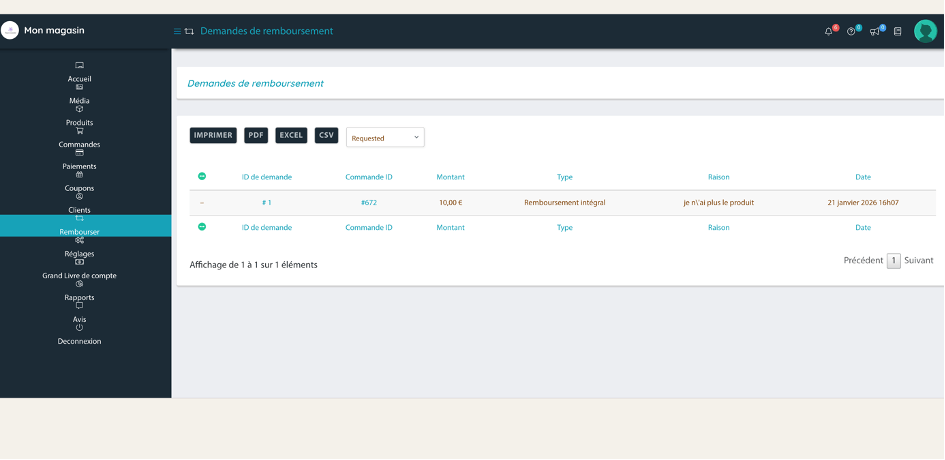This screenshot has height=460, width=945.
Task: Open order #672 link
Action: tap(369, 203)
